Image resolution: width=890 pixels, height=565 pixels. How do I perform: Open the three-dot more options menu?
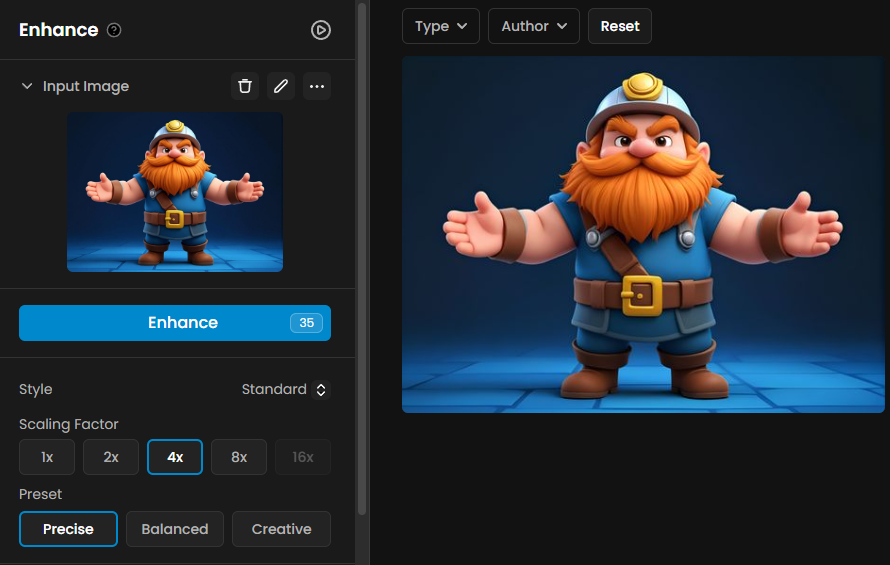317,86
